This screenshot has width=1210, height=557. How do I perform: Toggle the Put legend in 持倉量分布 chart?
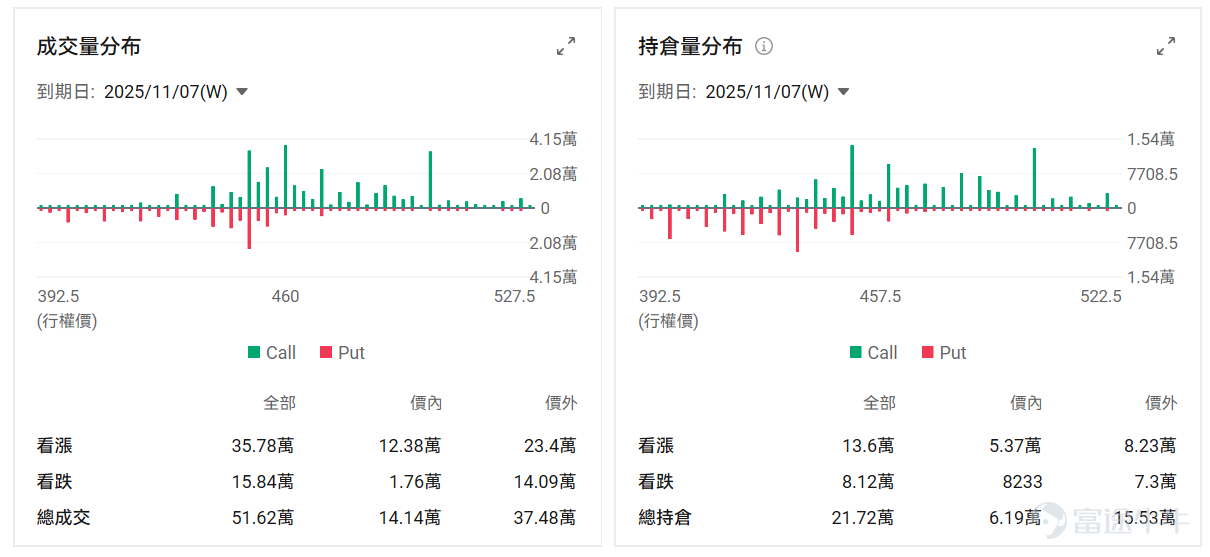943,352
